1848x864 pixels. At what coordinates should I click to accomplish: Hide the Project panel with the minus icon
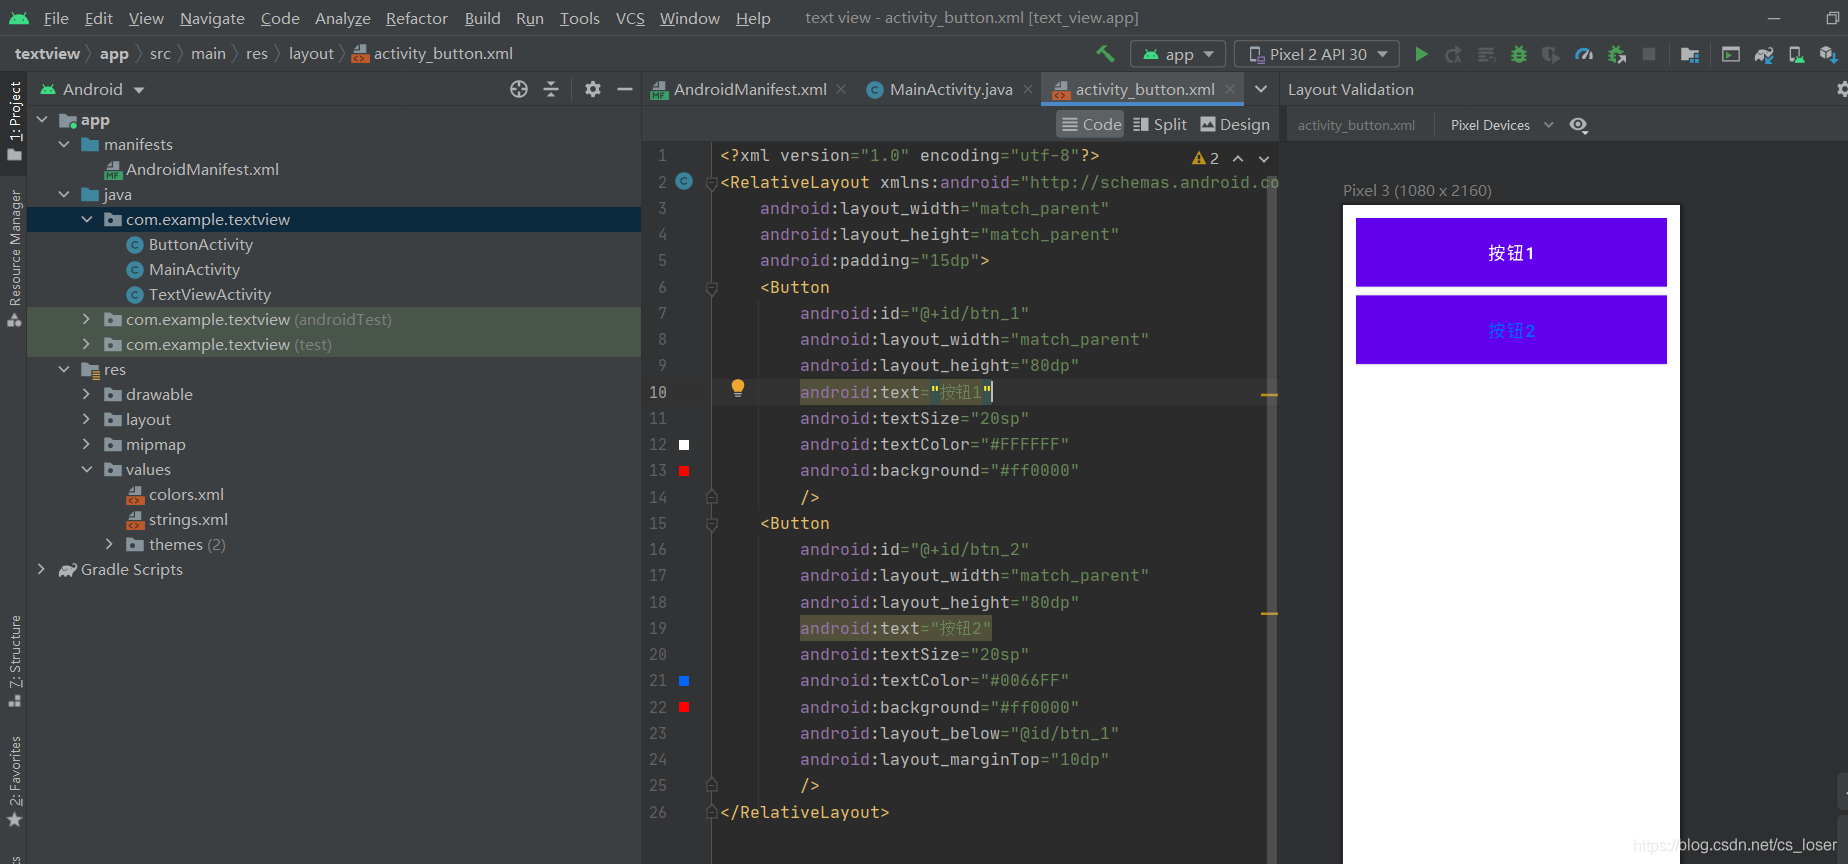tap(625, 89)
